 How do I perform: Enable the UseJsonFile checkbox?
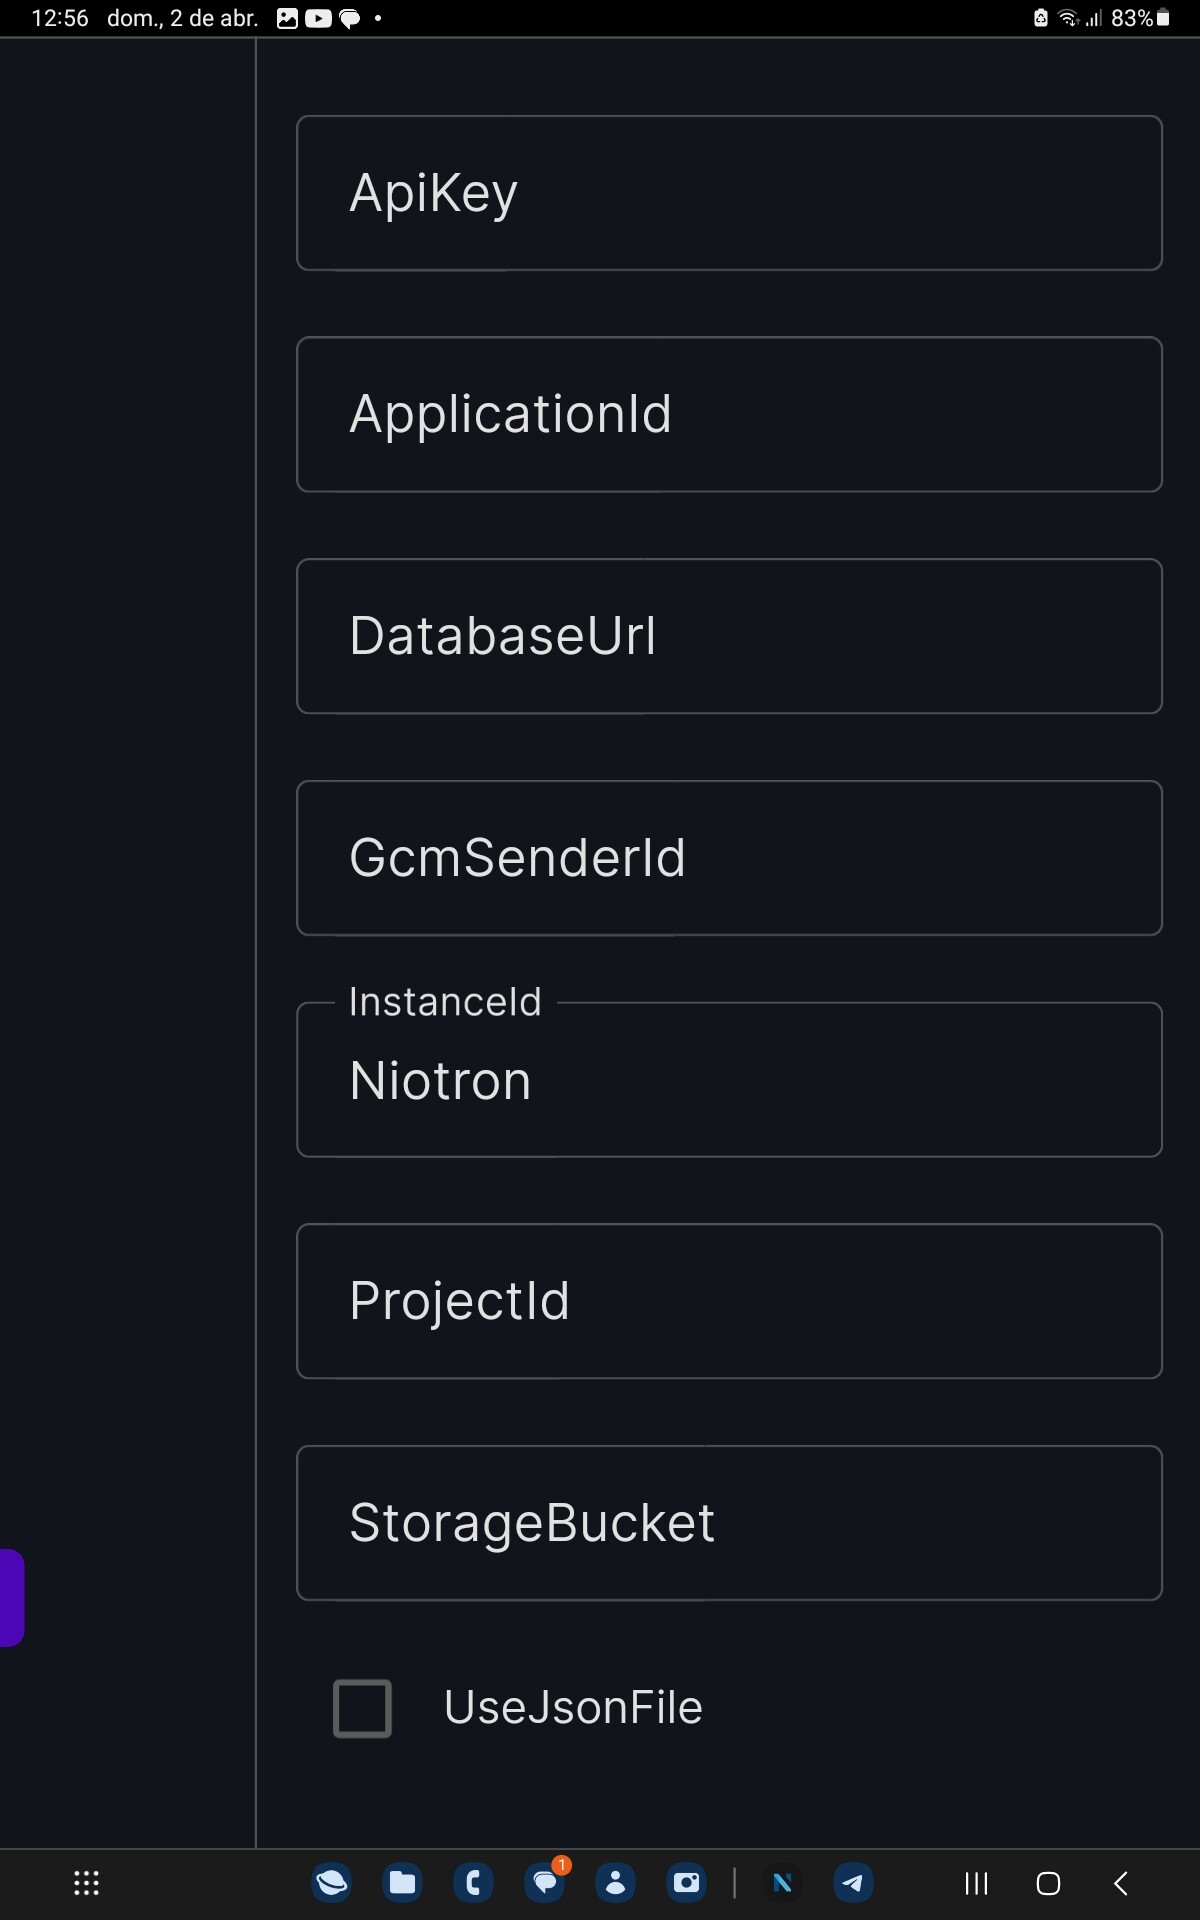pos(362,1708)
